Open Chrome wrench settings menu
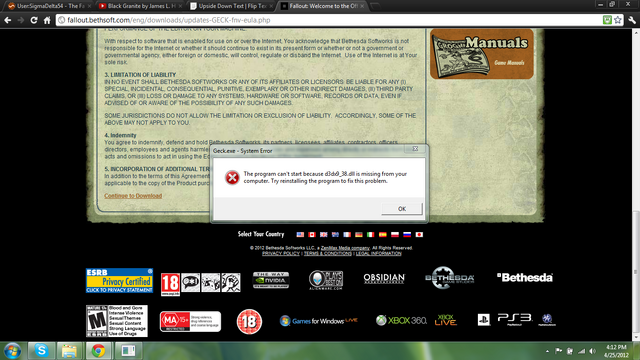The height and width of the screenshot is (360, 640). click(x=632, y=20)
